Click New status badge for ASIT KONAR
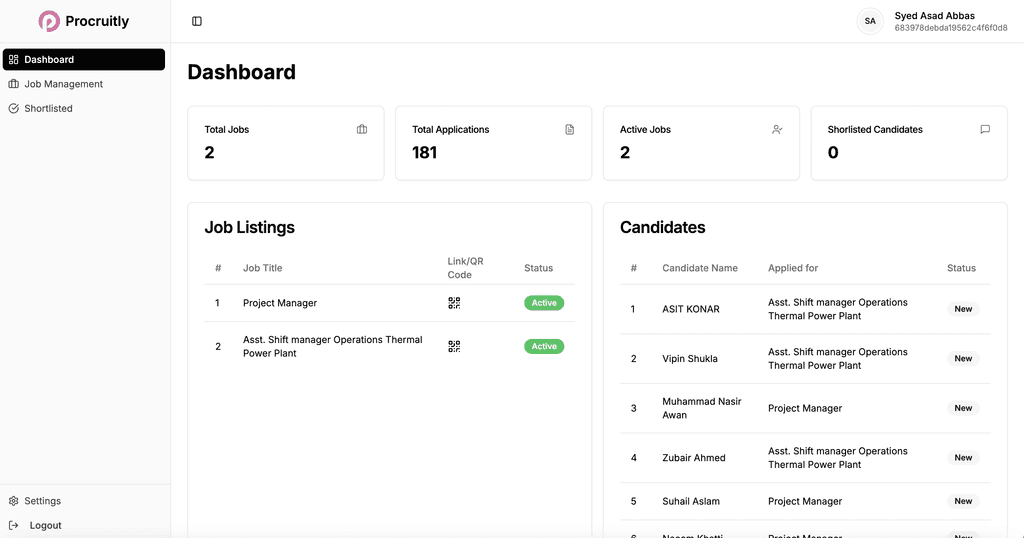The height and width of the screenshot is (538, 1024). coord(963,309)
